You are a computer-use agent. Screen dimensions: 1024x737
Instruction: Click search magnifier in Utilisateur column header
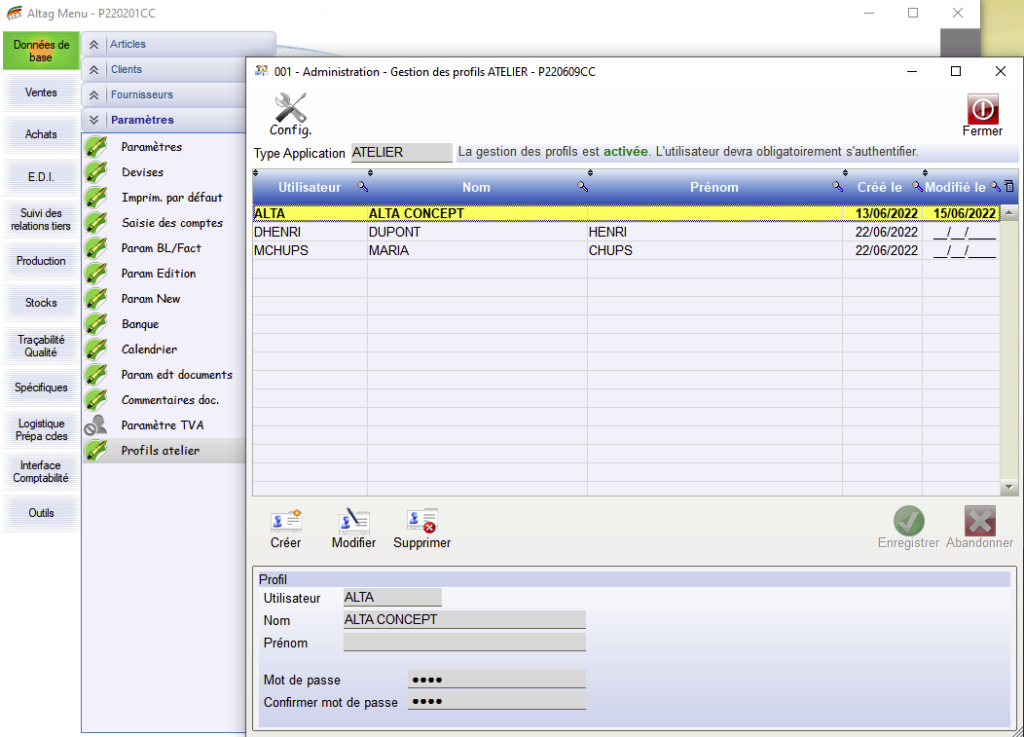tap(362, 187)
